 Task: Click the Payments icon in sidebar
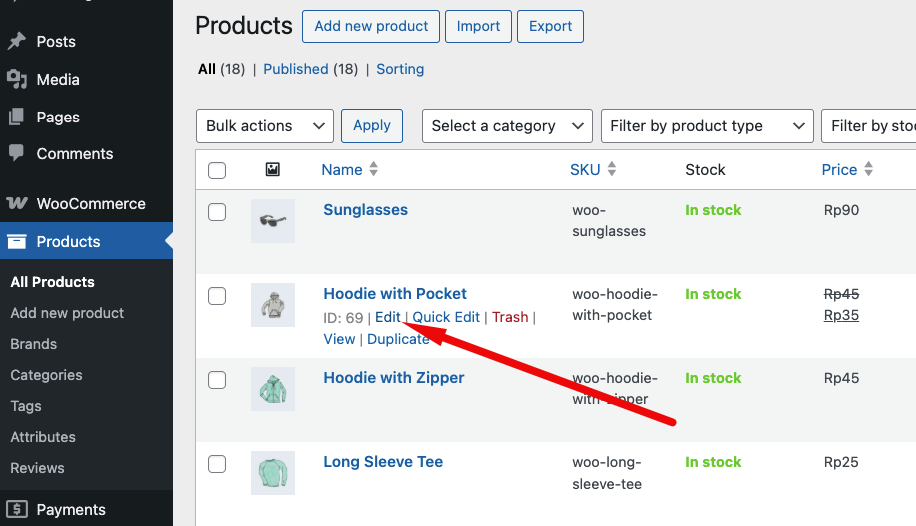coord(16,509)
